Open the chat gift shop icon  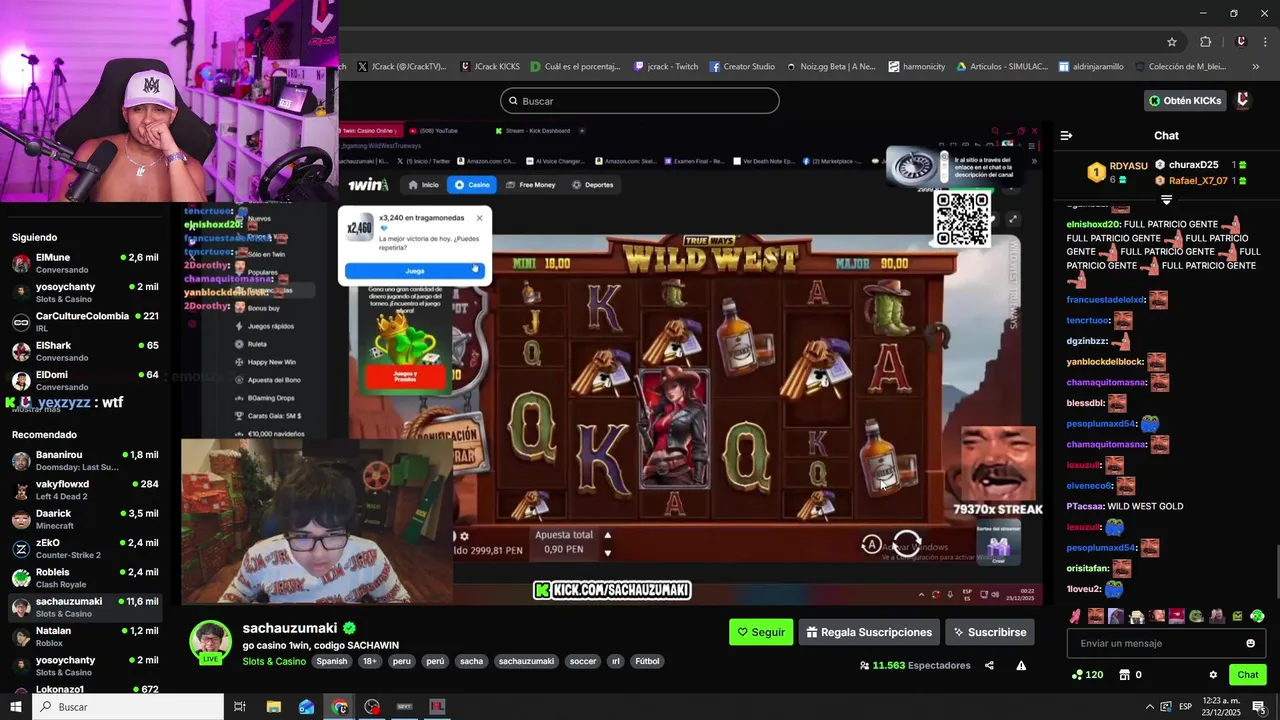[x=1124, y=675]
